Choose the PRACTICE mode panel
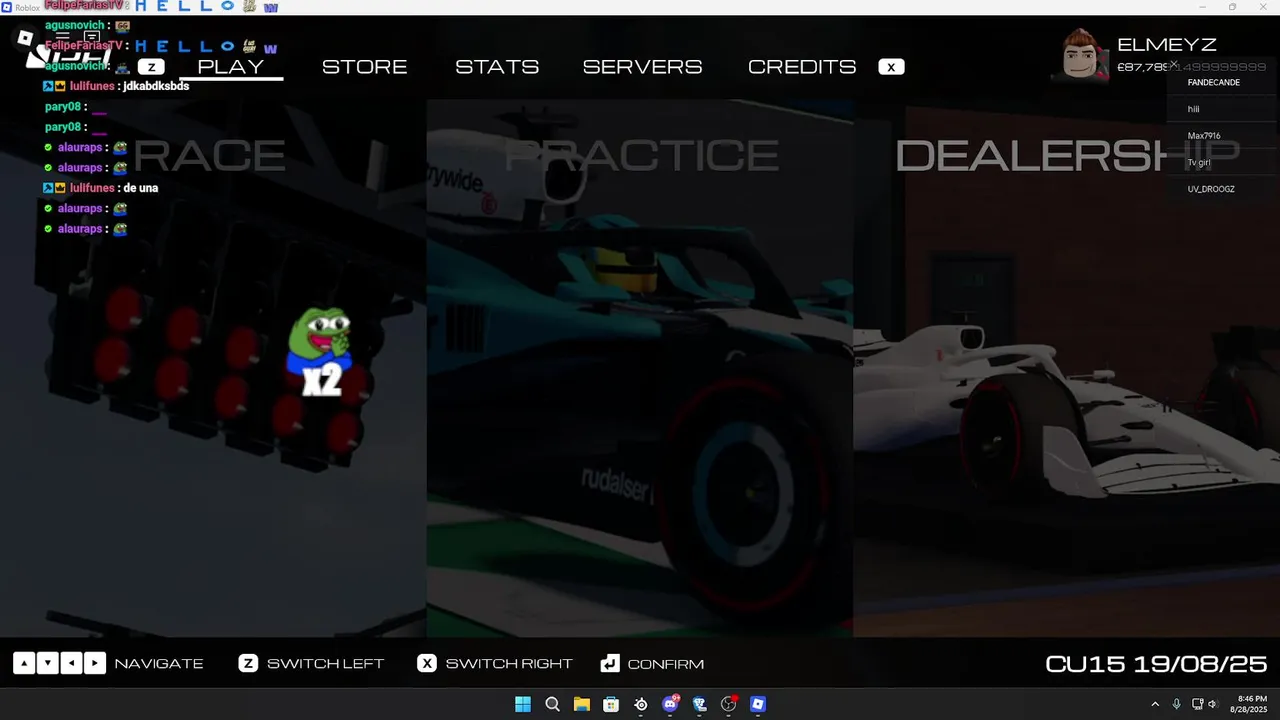This screenshot has width=1280, height=720. point(640,368)
